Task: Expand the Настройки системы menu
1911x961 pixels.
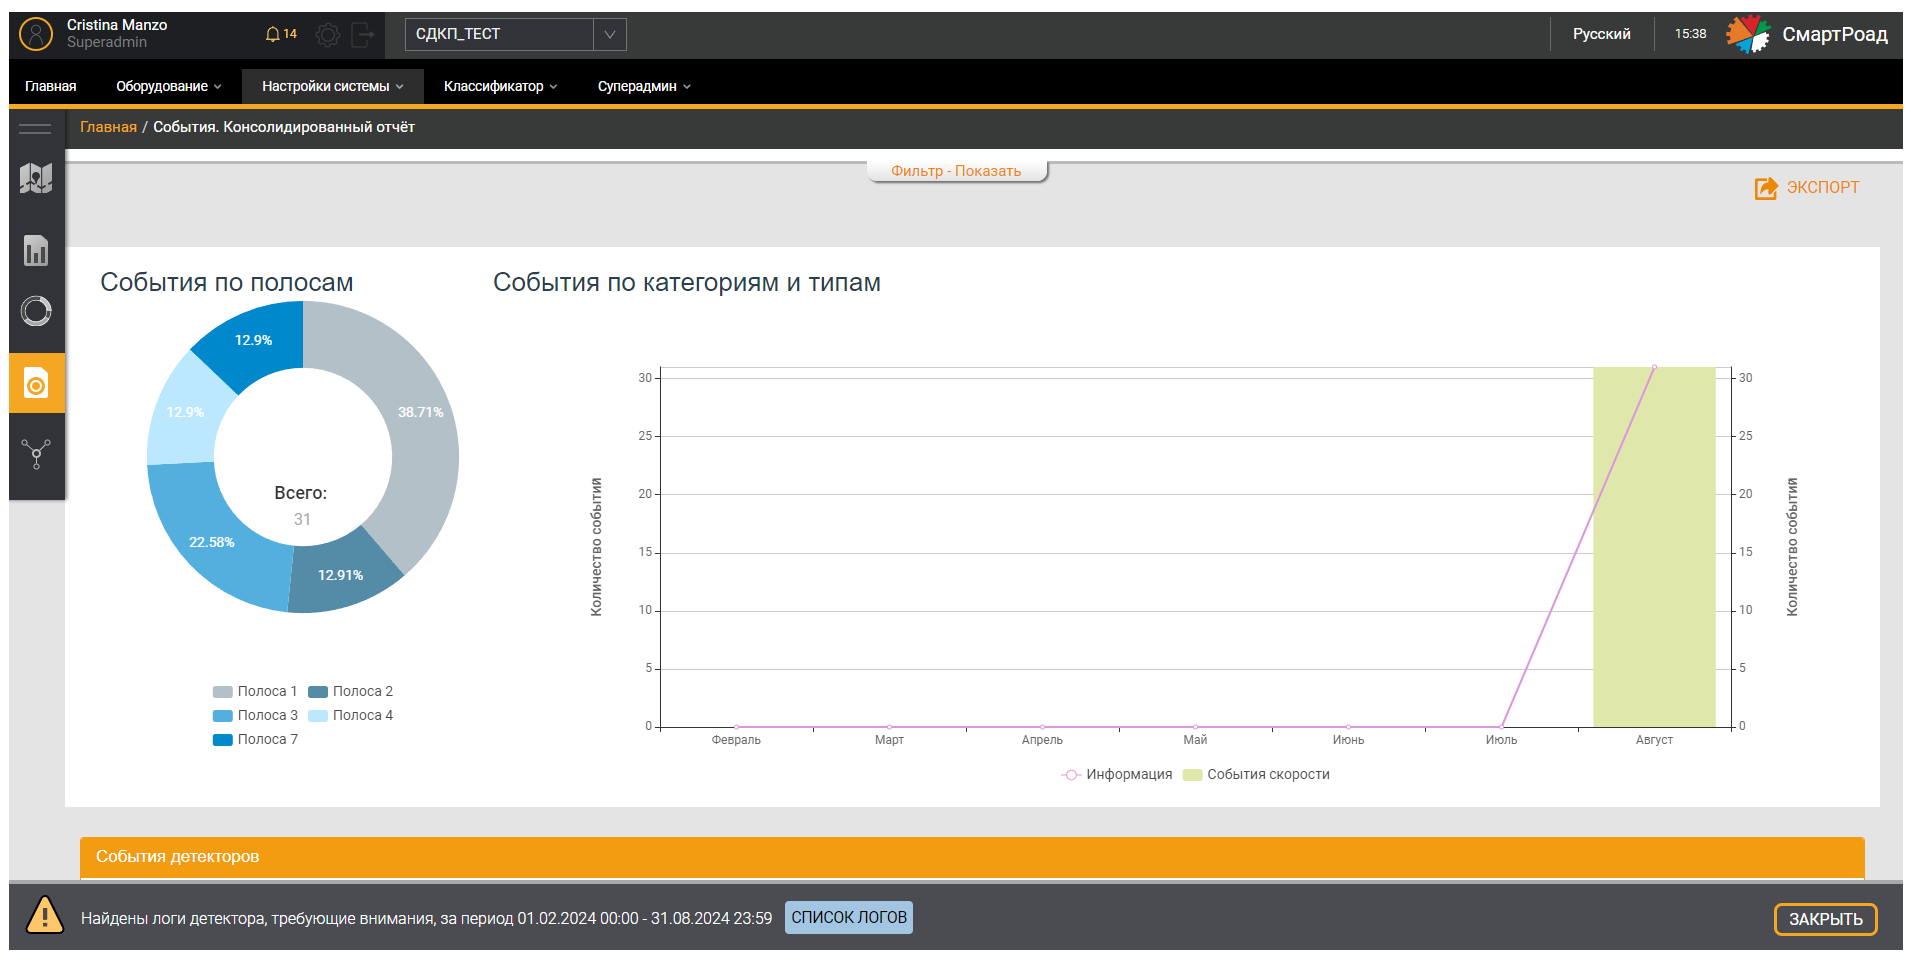Action: tap(333, 86)
